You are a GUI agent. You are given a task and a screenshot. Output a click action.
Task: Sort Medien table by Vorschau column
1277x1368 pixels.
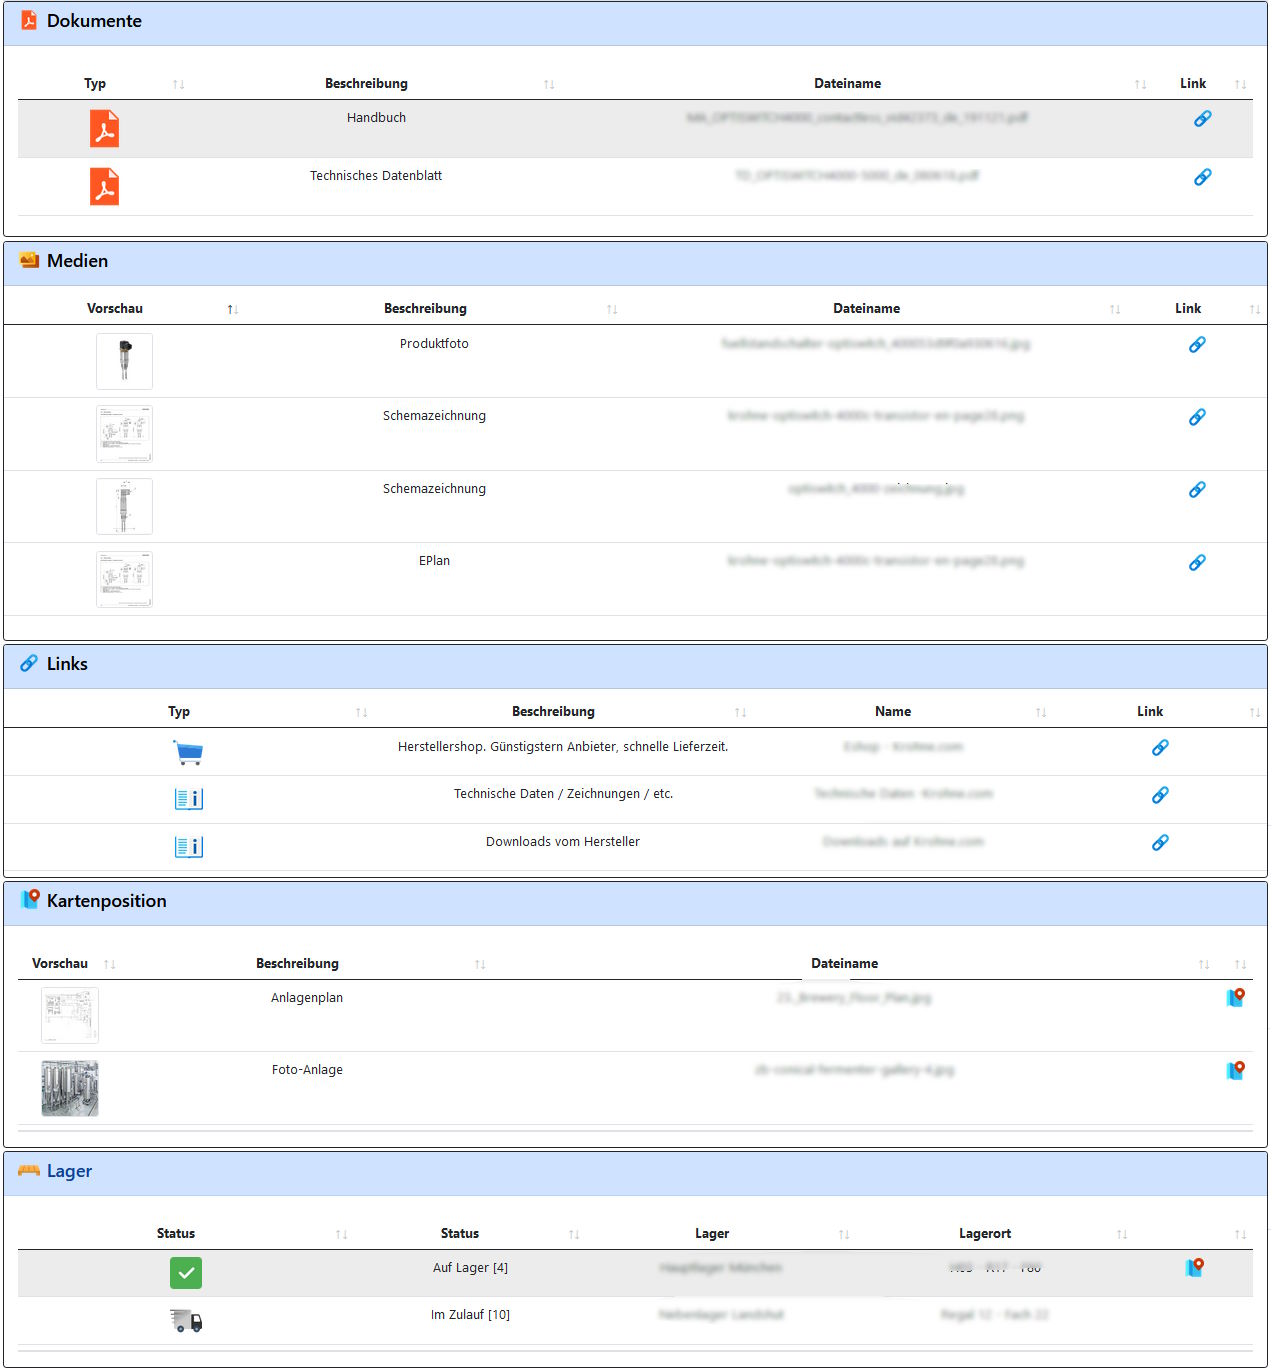click(x=232, y=310)
